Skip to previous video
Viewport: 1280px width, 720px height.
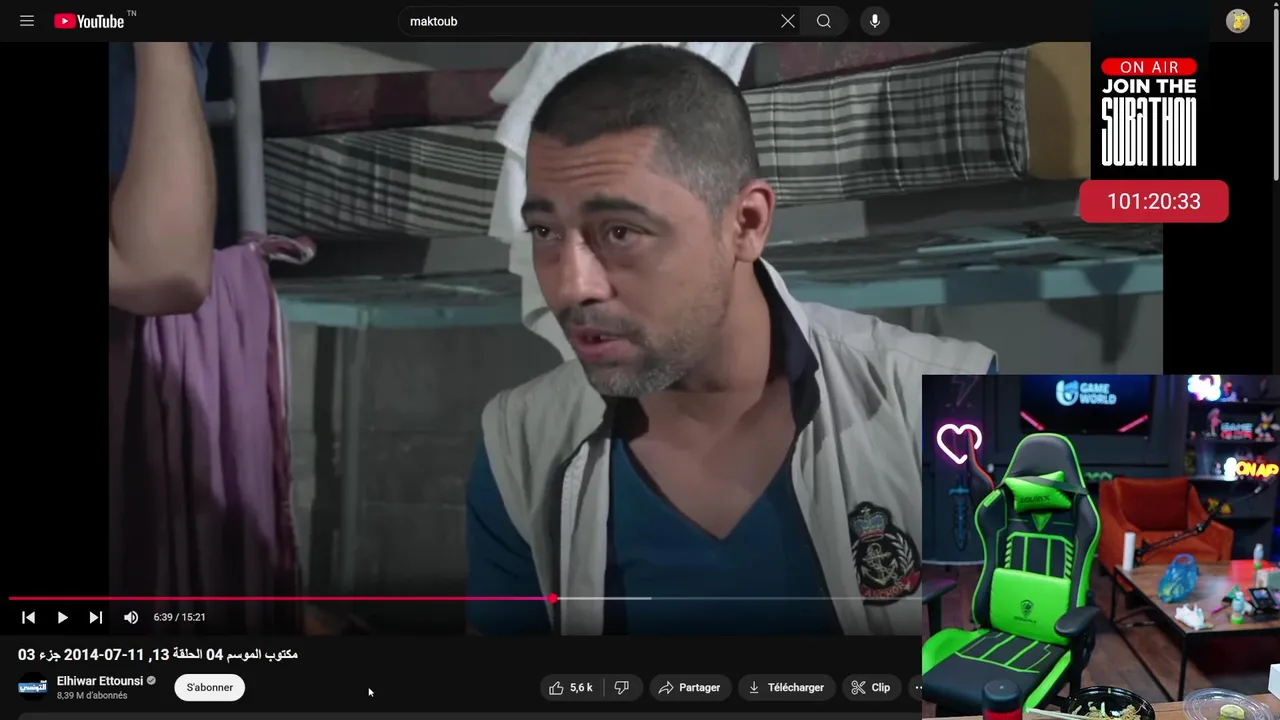[x=28, y=618]
